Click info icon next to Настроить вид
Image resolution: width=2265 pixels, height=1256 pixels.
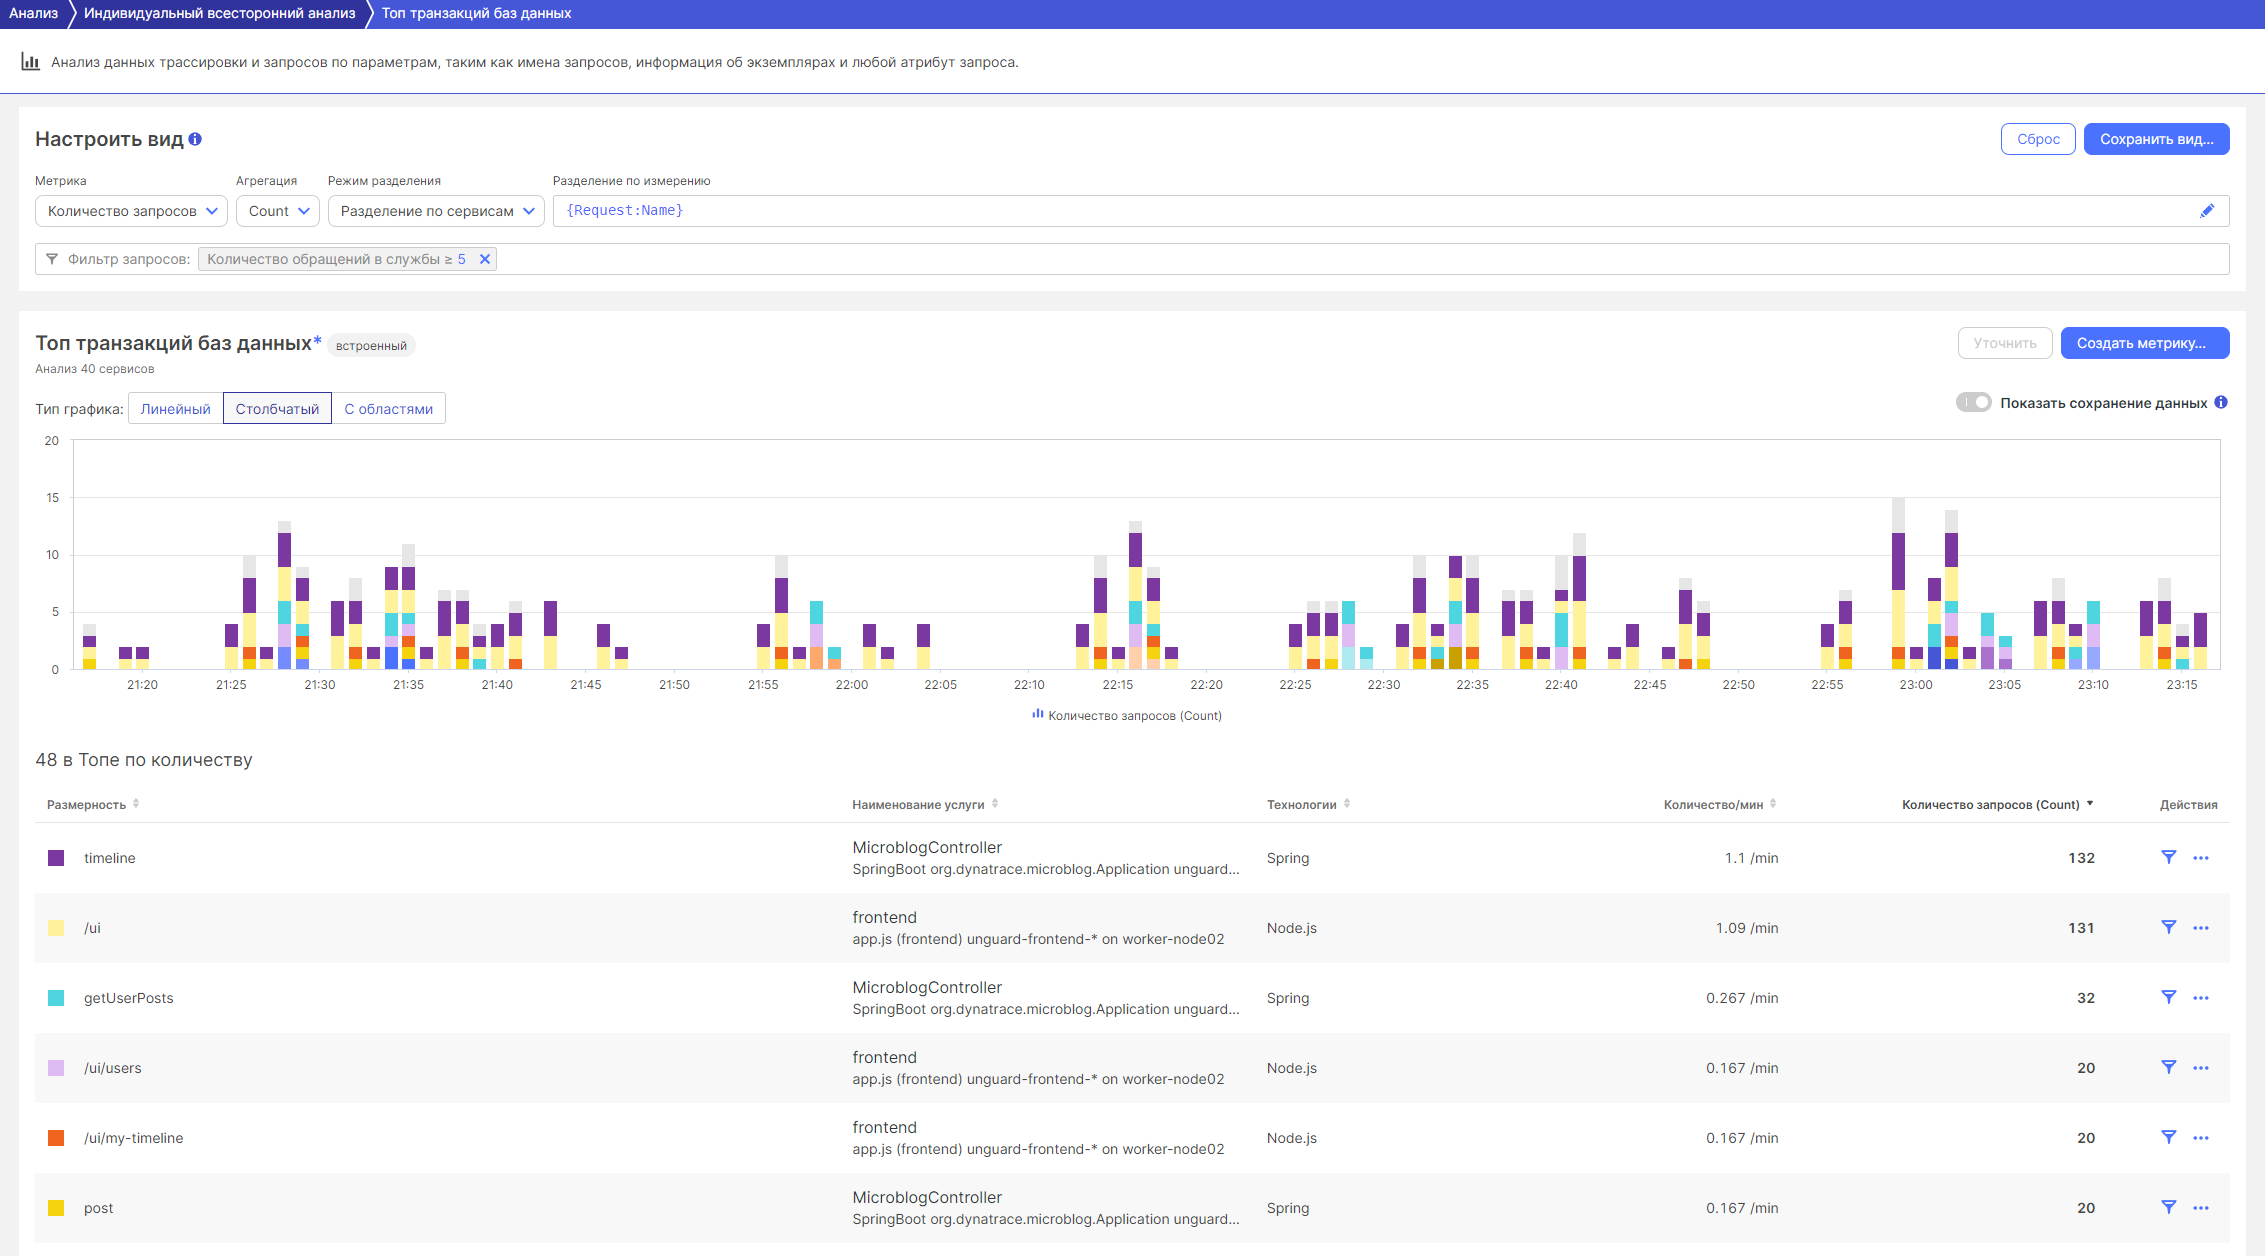pyautogui.click(x=195, y=139)
